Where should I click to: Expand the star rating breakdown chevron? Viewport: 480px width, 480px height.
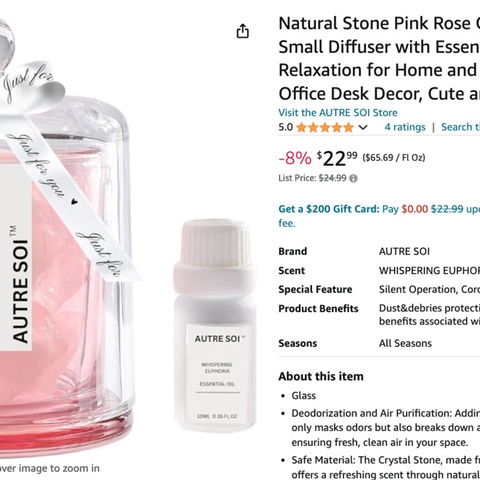pos(363,127)
